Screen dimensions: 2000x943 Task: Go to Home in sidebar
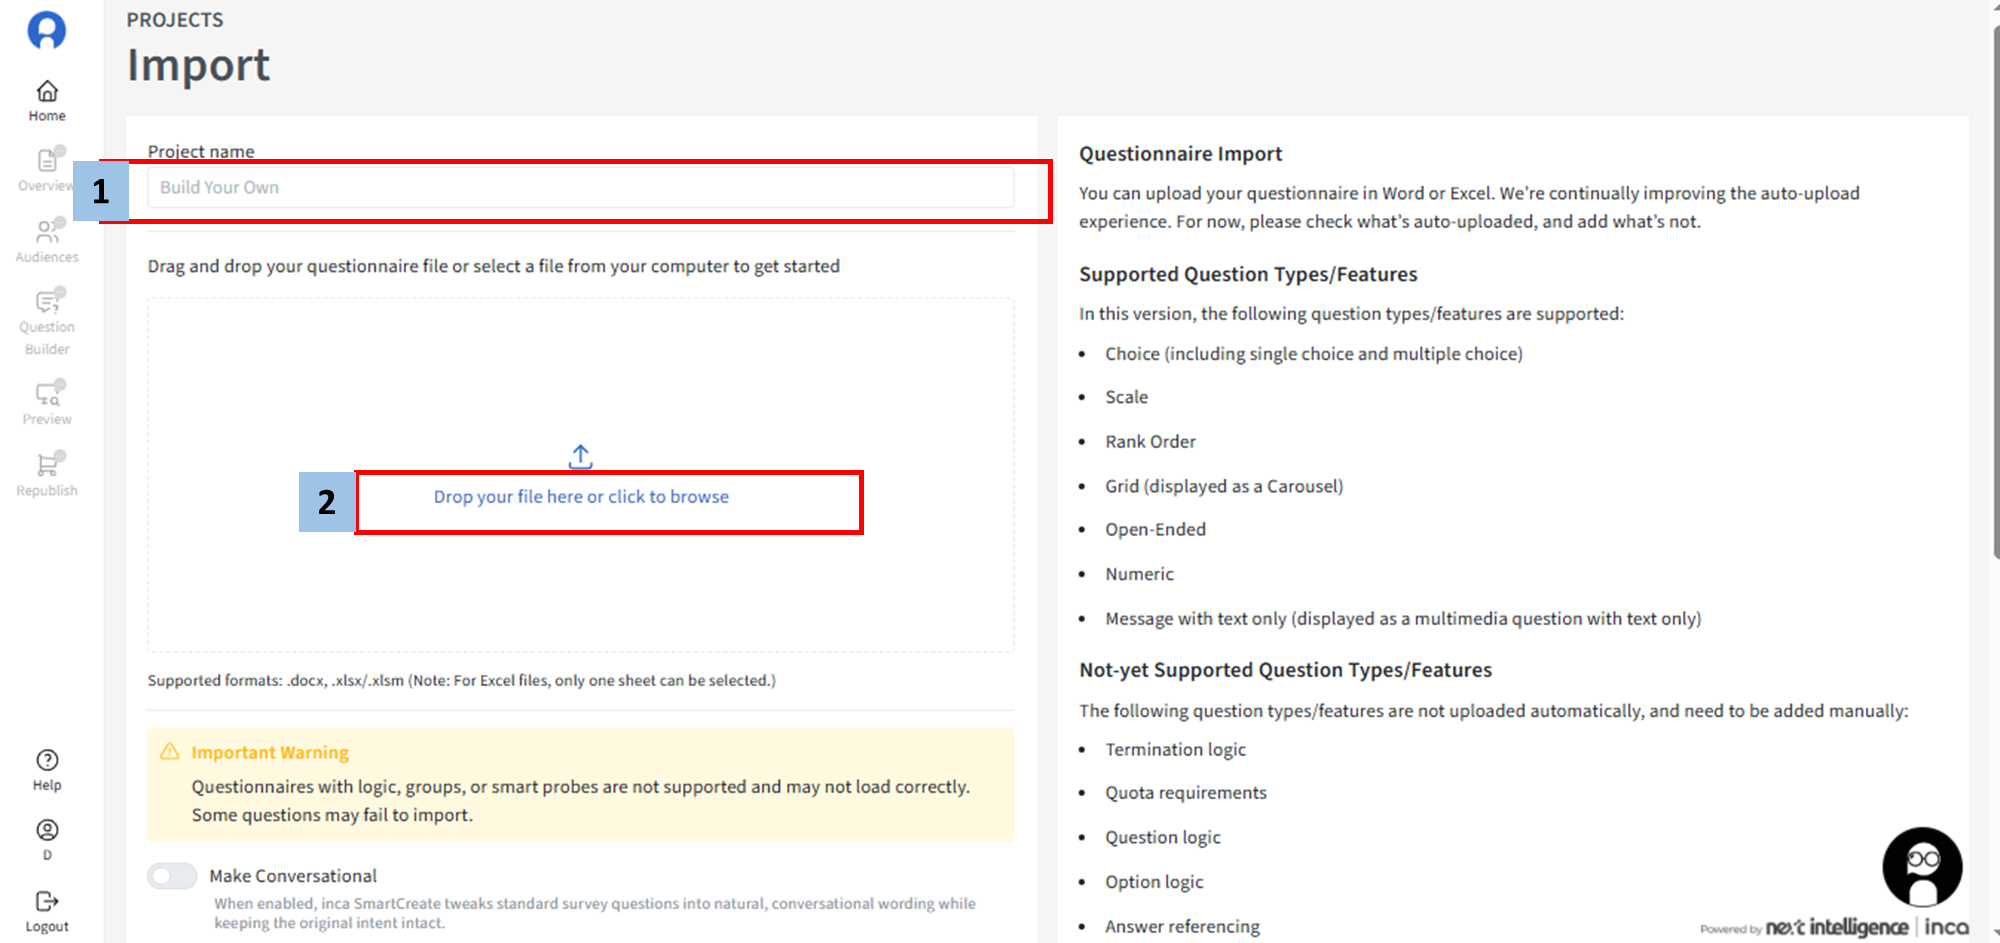coord(47,101)
